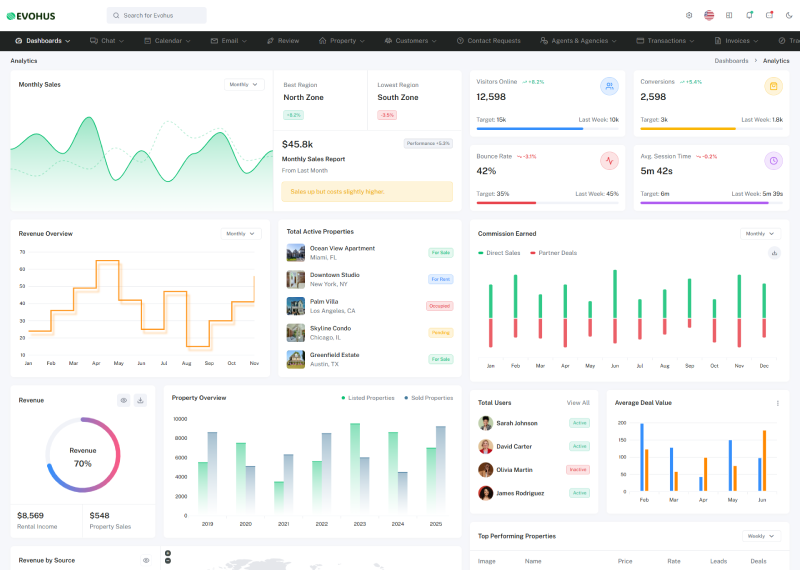Open the Monthly Sales period dropdown
Viewport: 800px width, 570px height.
coord(244,85)
